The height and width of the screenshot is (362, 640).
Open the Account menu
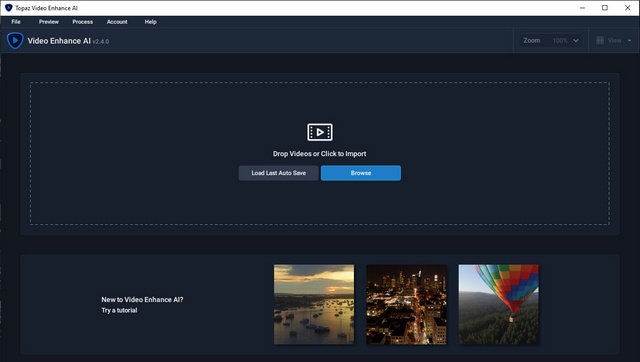coord(117,22)
